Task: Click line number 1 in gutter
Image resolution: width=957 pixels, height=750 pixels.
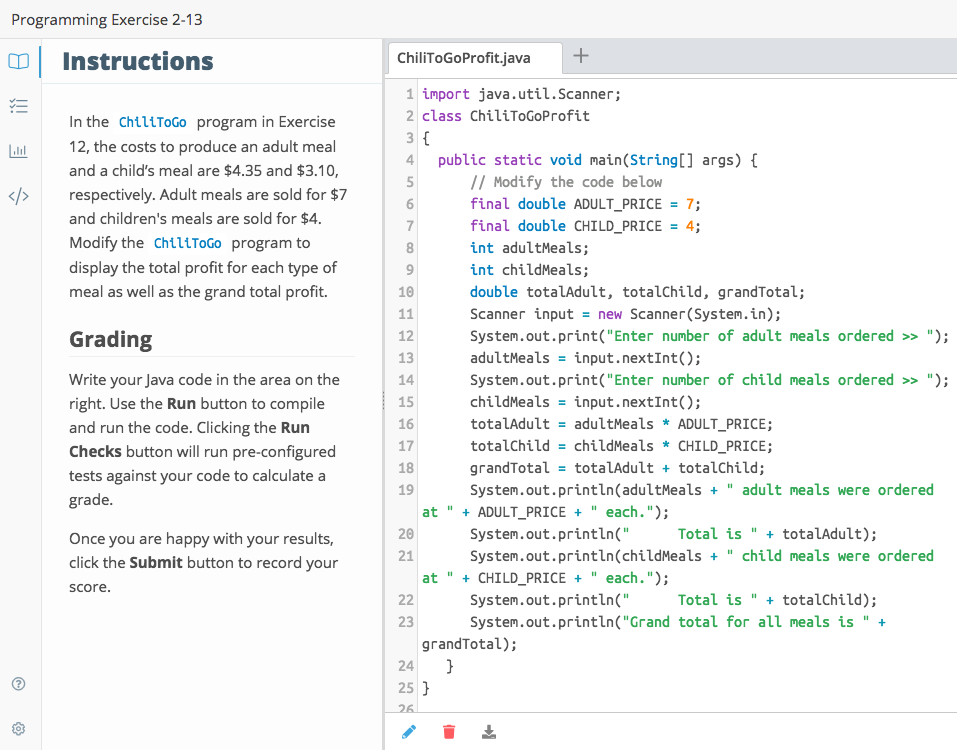Action: [410, 94]
